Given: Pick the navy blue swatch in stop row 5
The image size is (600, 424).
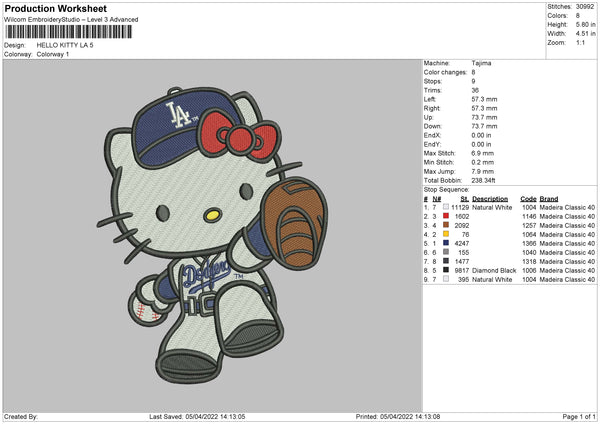Looking at the screenshot, I should point(446,243).
